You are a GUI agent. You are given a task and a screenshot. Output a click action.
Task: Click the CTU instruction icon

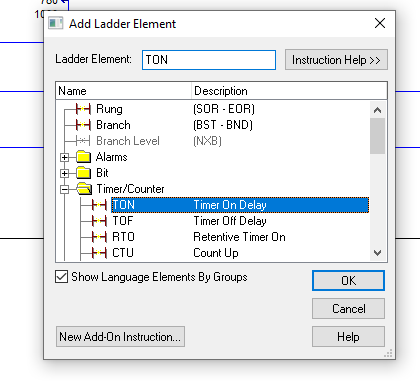coord(99,253)
